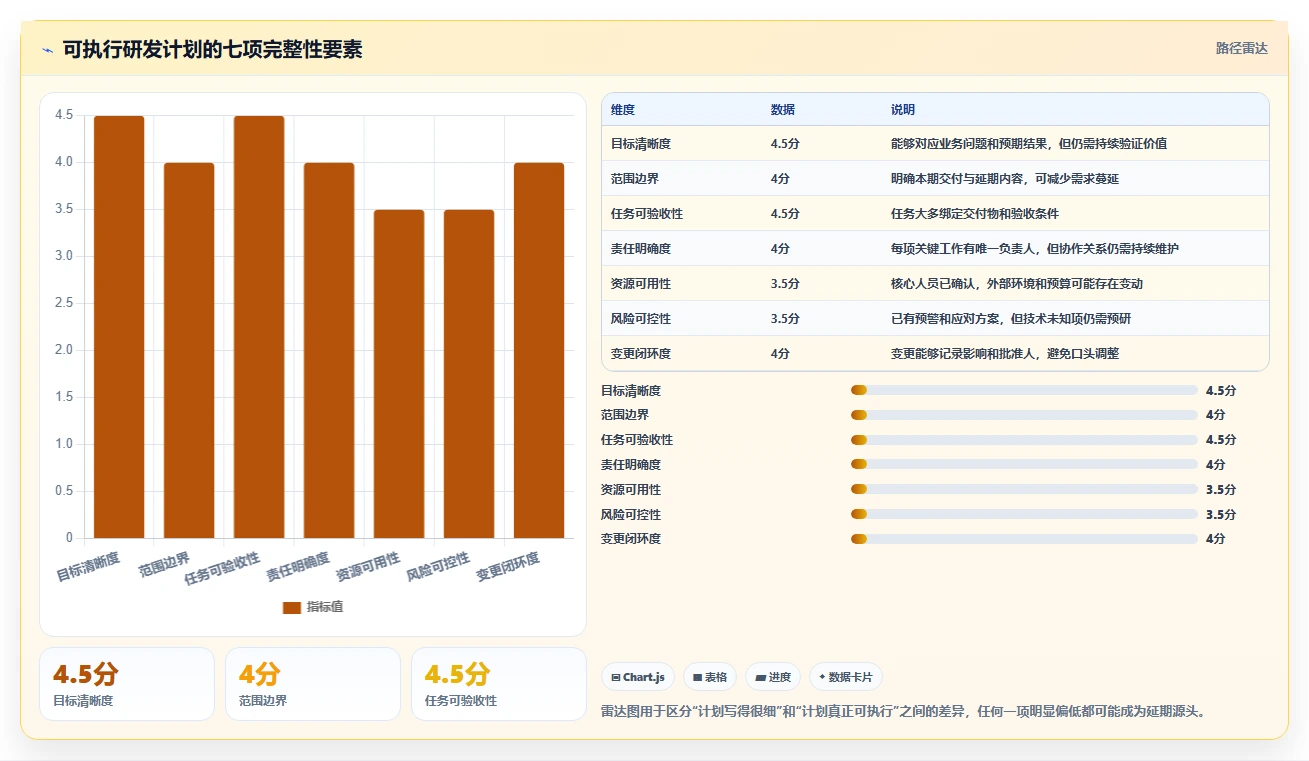Toggle the 指标值 legend item

tap(313, 607)
